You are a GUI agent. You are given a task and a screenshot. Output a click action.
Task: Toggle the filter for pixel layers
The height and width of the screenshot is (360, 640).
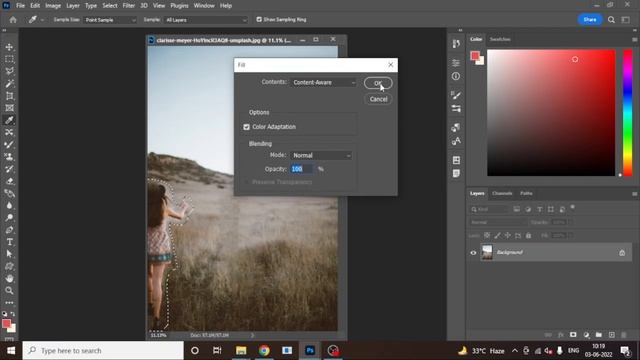pos(517,209)
